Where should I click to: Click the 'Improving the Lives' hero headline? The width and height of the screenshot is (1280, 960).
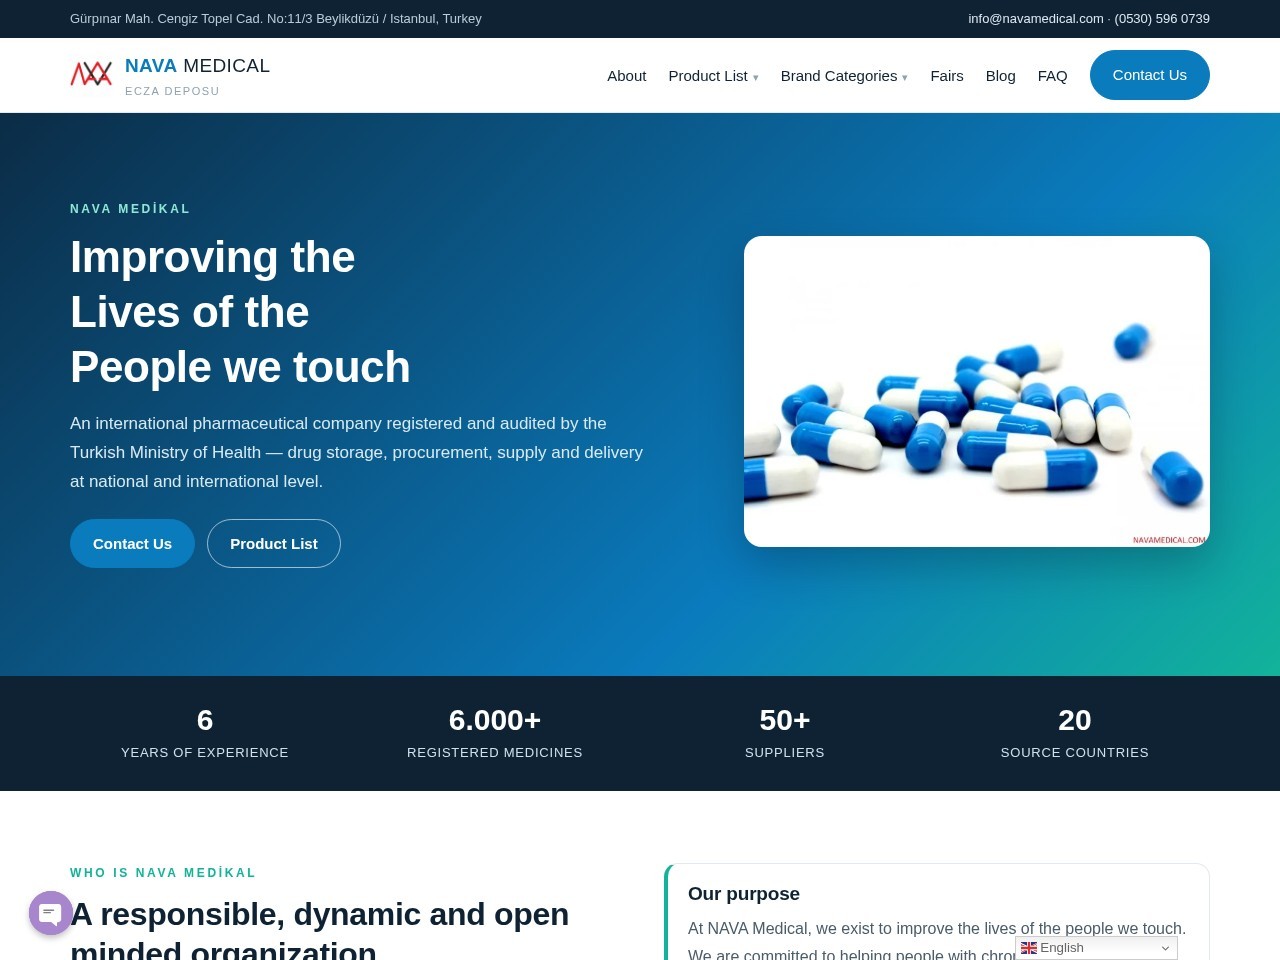click(x=240, y=312)
